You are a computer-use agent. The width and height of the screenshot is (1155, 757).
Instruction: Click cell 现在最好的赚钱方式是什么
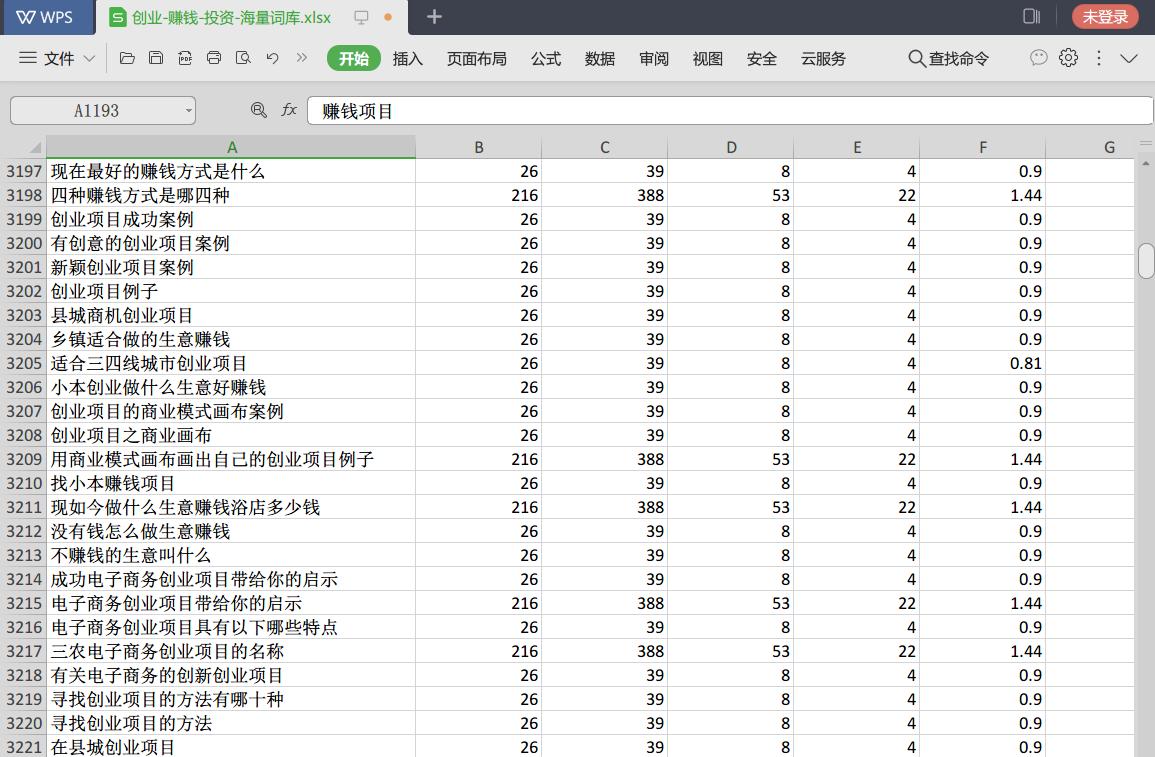coord(231,171)
